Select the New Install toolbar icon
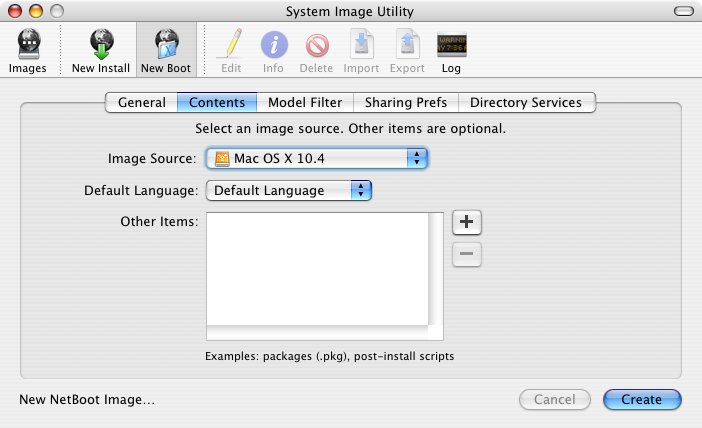702x428 pixels. (101, 44)
